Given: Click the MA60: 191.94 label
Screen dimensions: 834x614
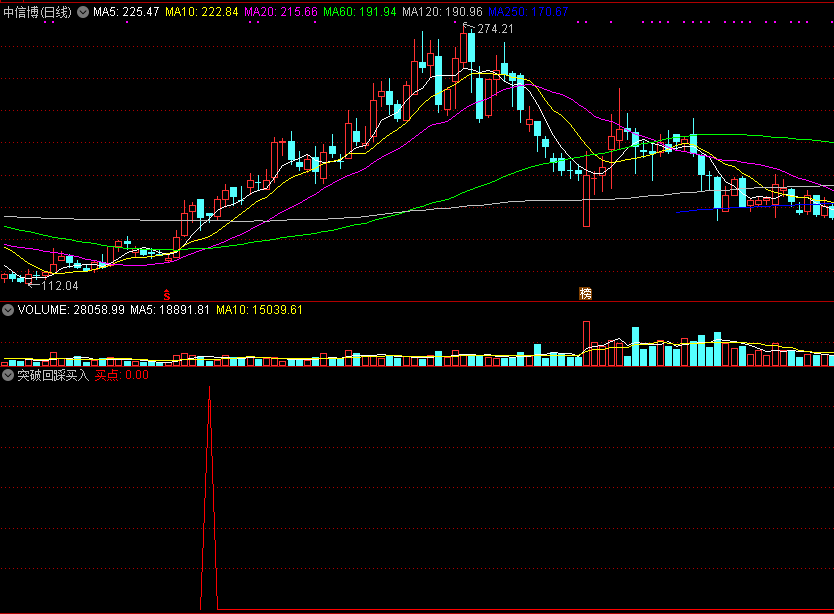Looking at the screenshot, I should (x=360, y=12).
